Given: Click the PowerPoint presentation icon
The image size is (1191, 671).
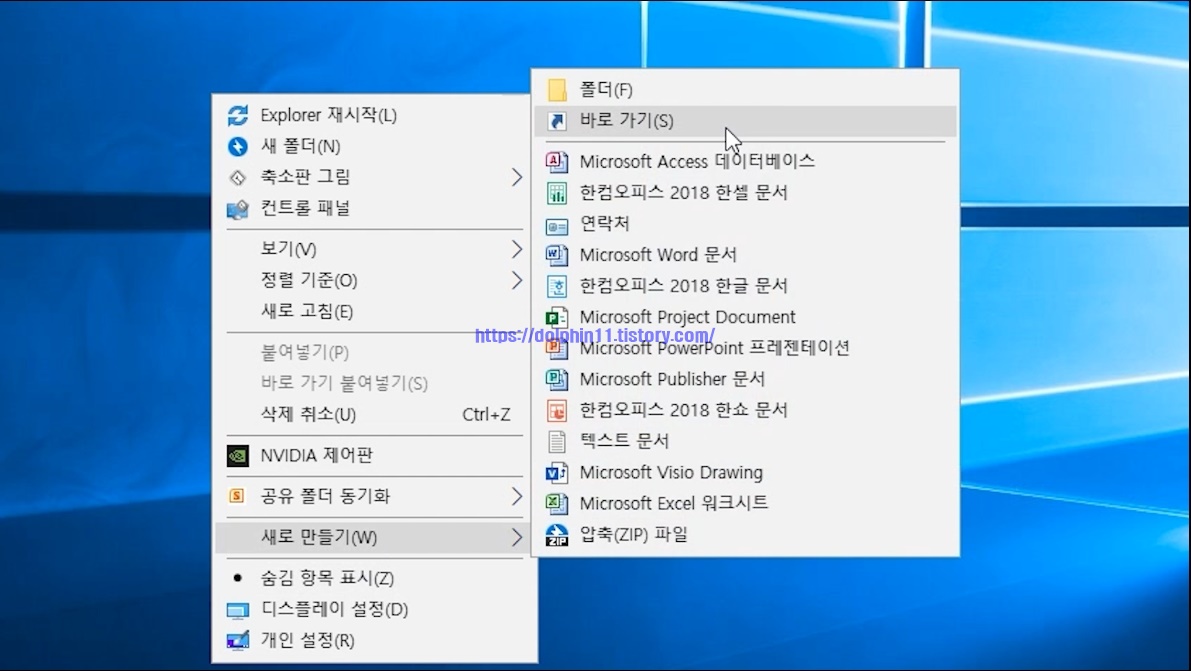Looking at the screenshot, I should click(x=557, y=350).
